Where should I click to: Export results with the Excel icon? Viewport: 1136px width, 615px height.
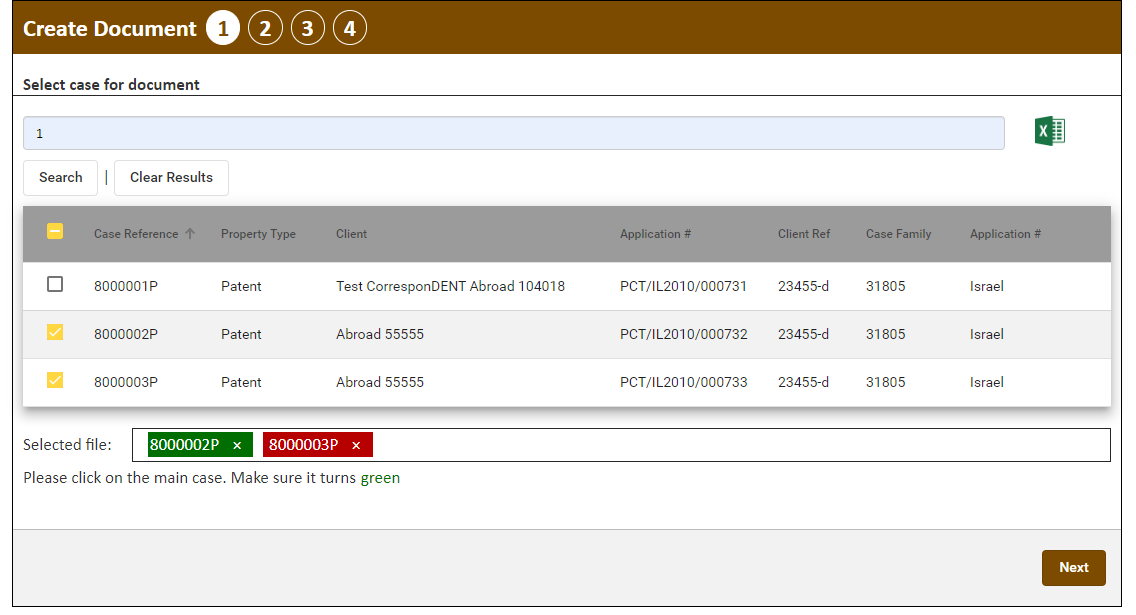pos(1050,132)
